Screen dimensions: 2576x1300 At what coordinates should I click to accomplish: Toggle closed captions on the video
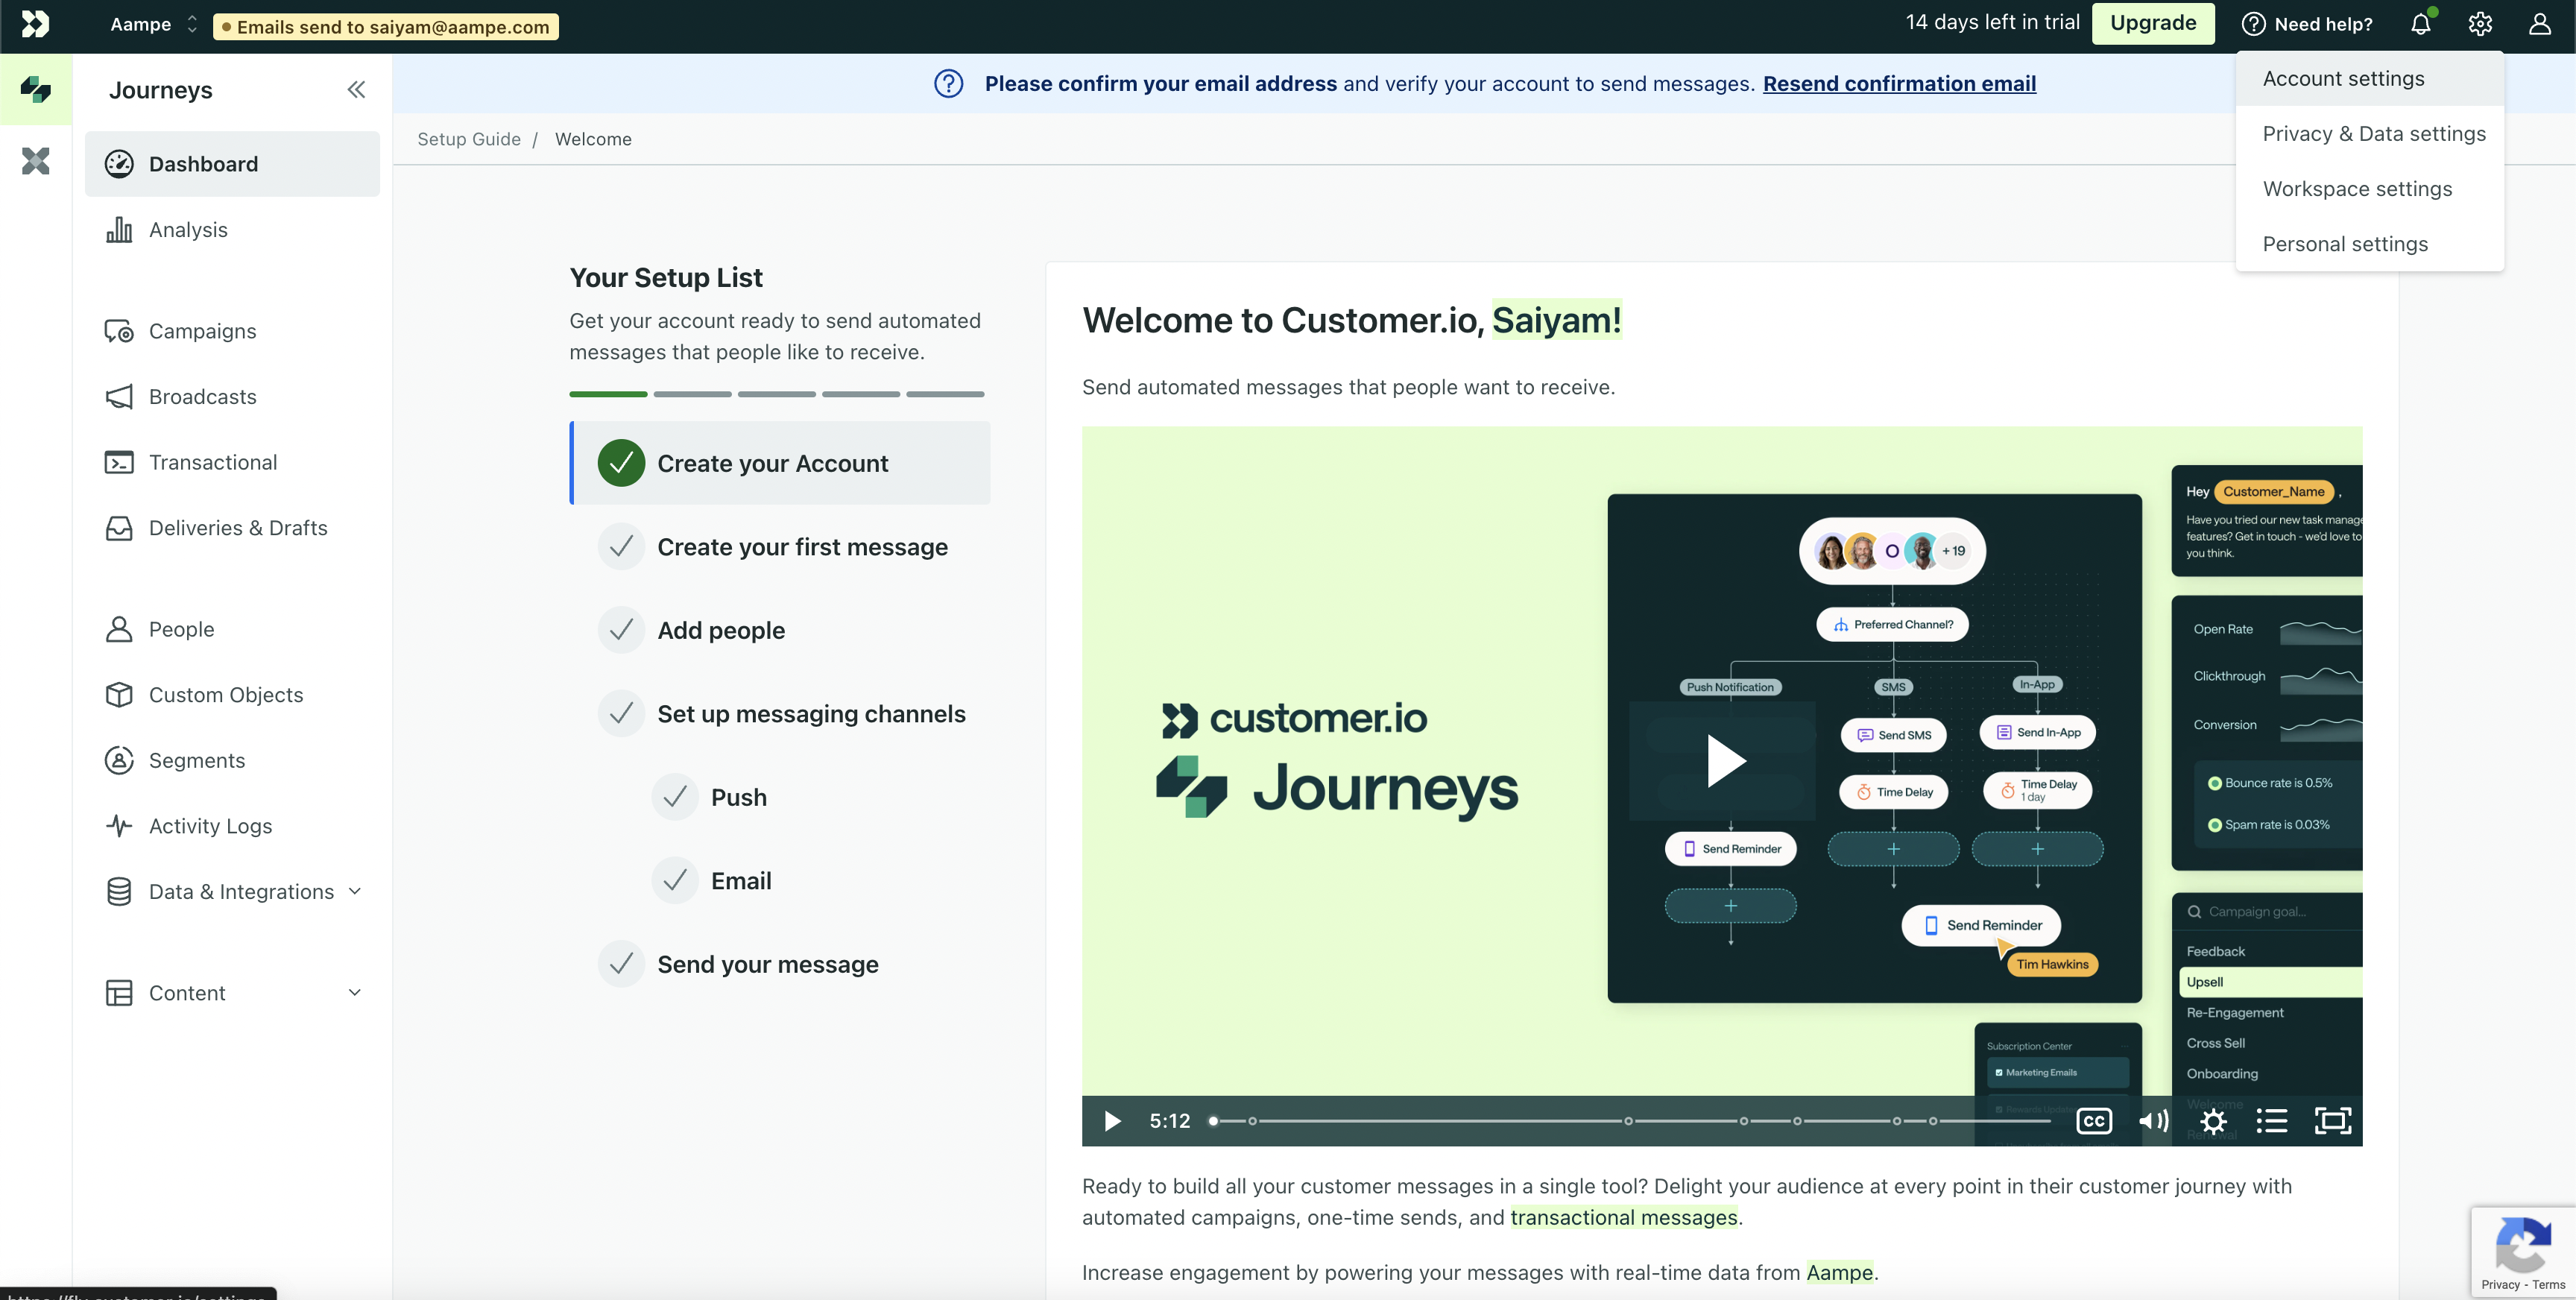(2094, 1121)
